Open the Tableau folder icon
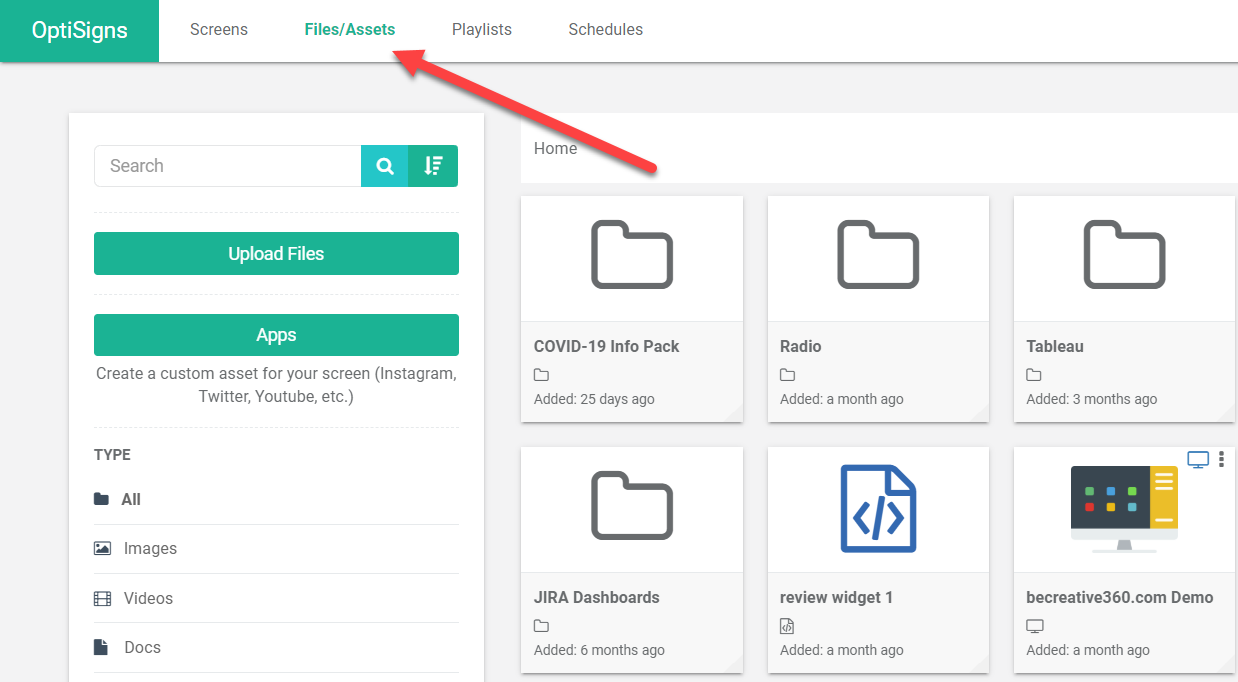The image size is (1238, 682). pyautogui.click(x=1124, y=256)
